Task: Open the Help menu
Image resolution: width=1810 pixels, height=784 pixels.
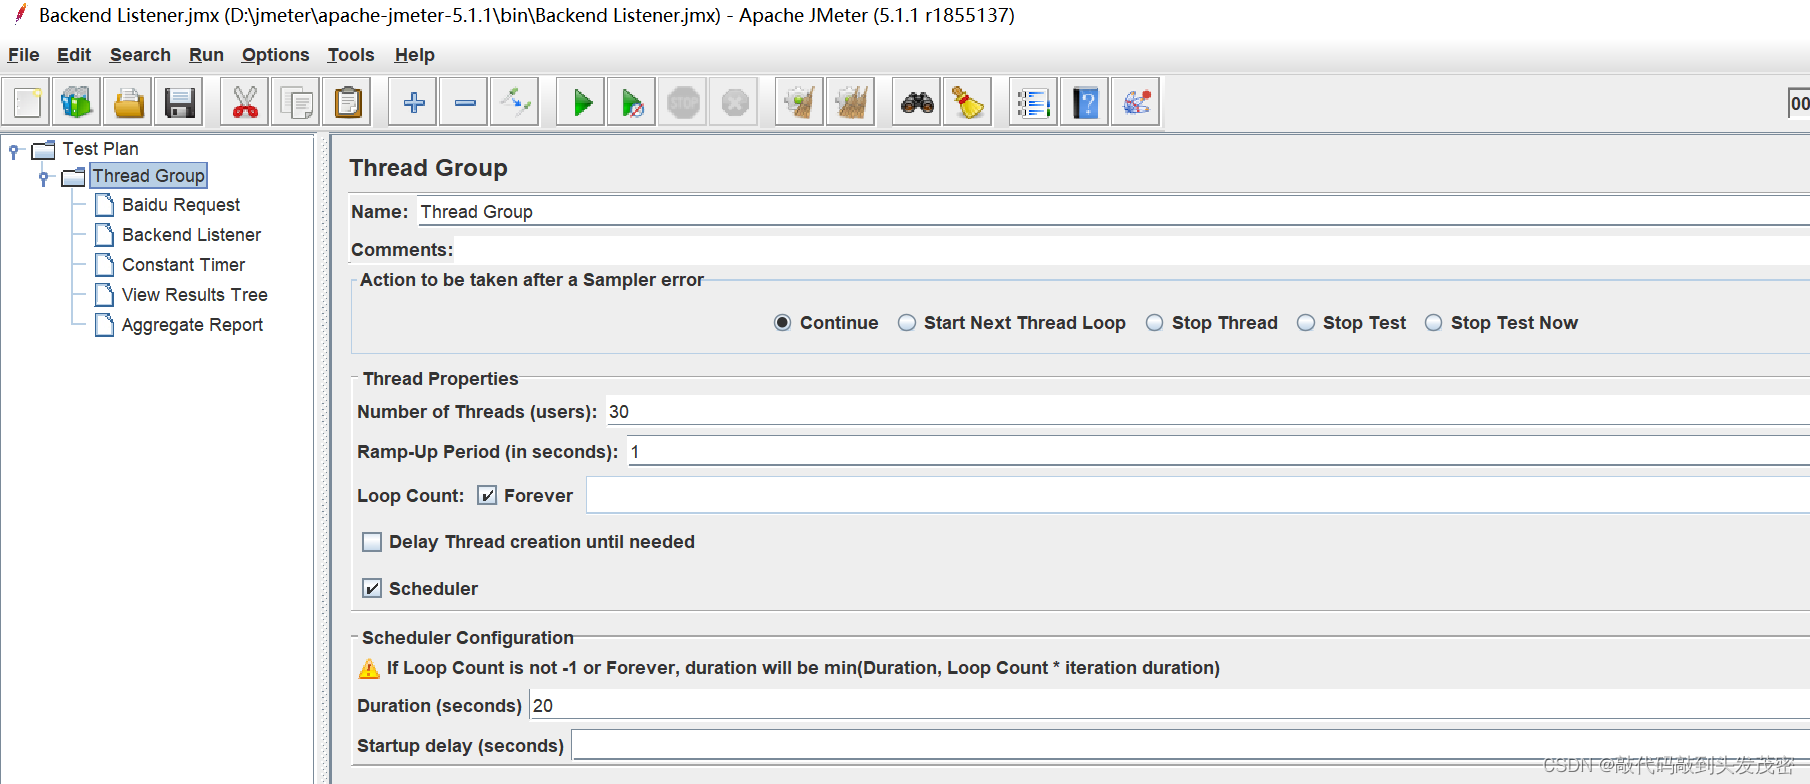Action: (414, 55)
